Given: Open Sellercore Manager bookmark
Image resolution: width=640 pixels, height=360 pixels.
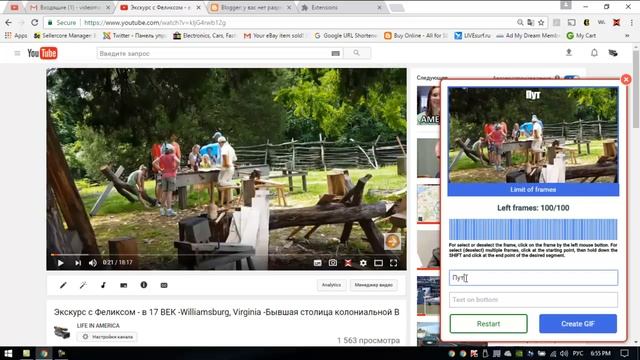Looking at the screenshot, I should point(64,36).
